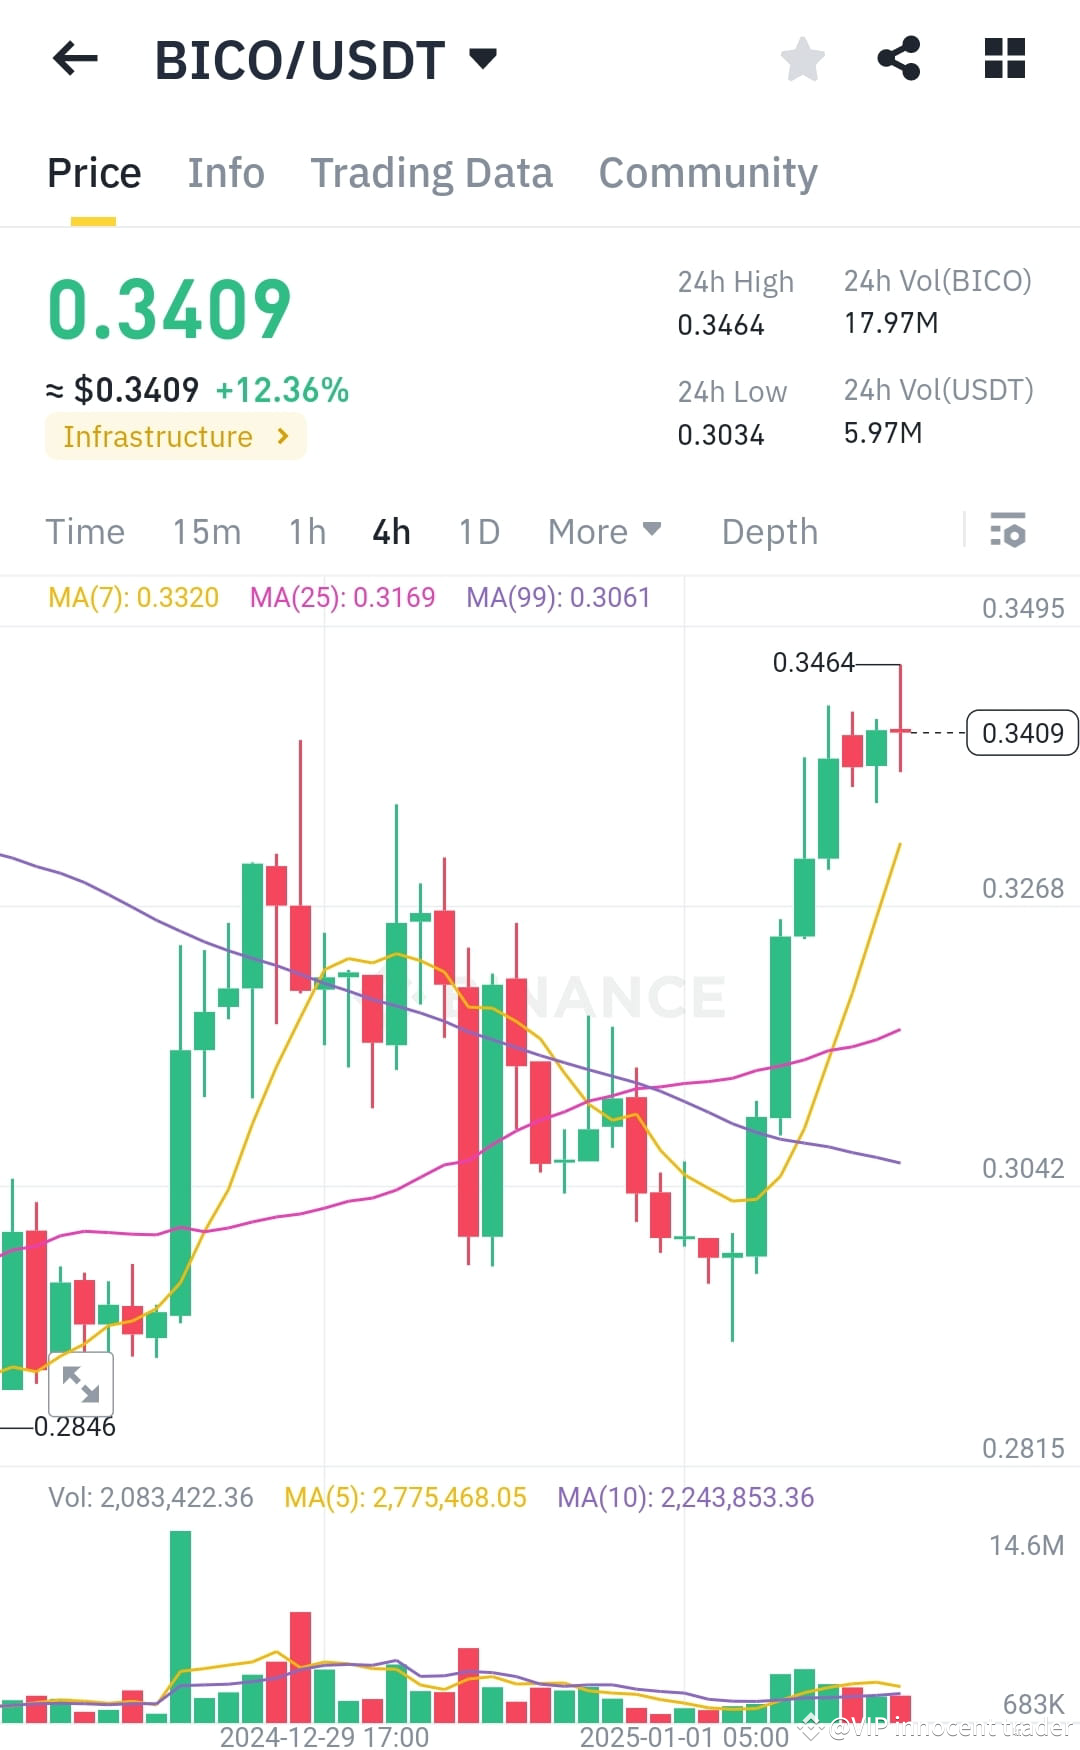Switch to the Trading Data tab
The height and width of the screenshot is (1750, 1080).
(x=432, y=172)
